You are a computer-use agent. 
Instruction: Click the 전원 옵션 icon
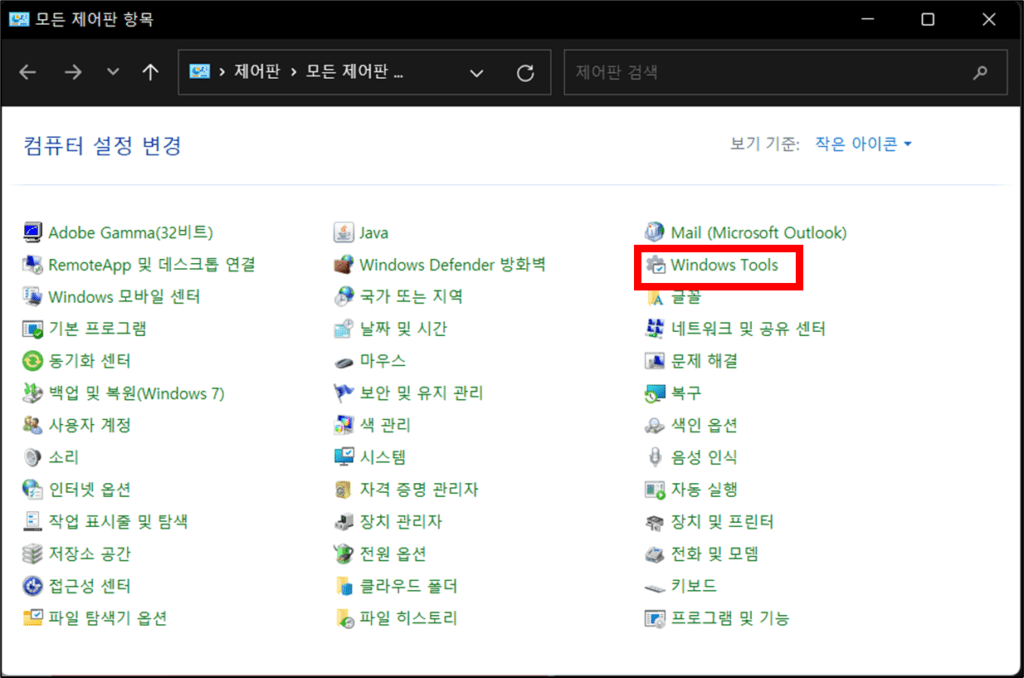pos(344,554)
